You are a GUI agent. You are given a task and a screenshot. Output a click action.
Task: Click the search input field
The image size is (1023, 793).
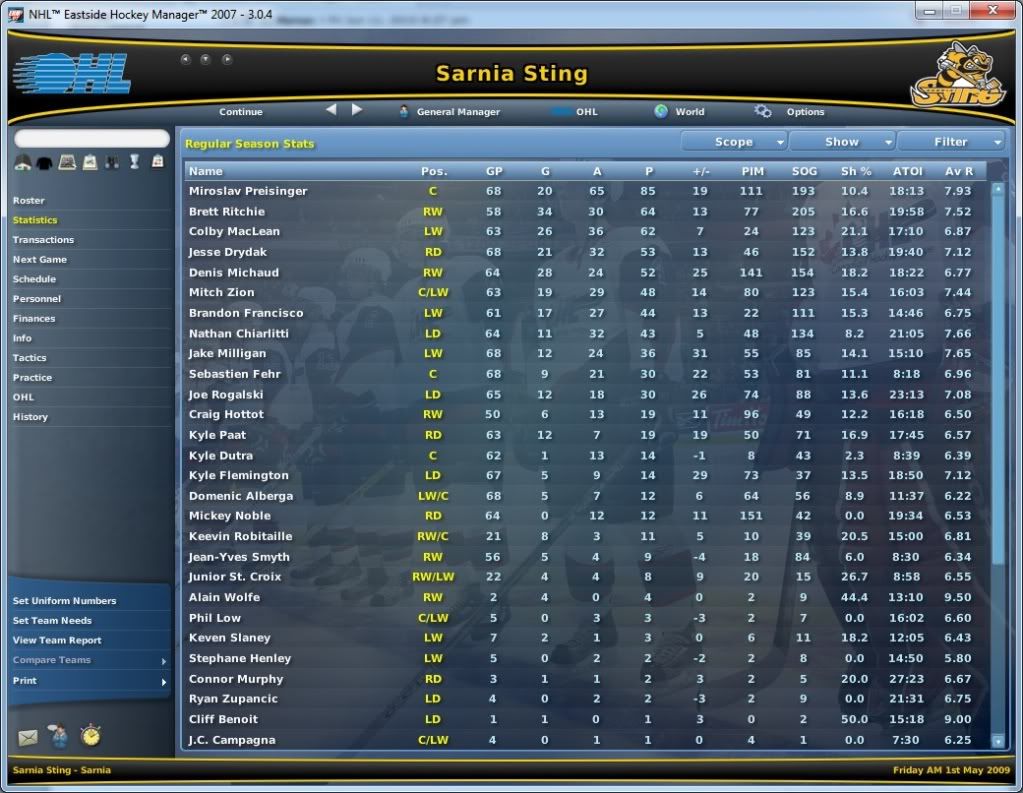pos(92,138)
